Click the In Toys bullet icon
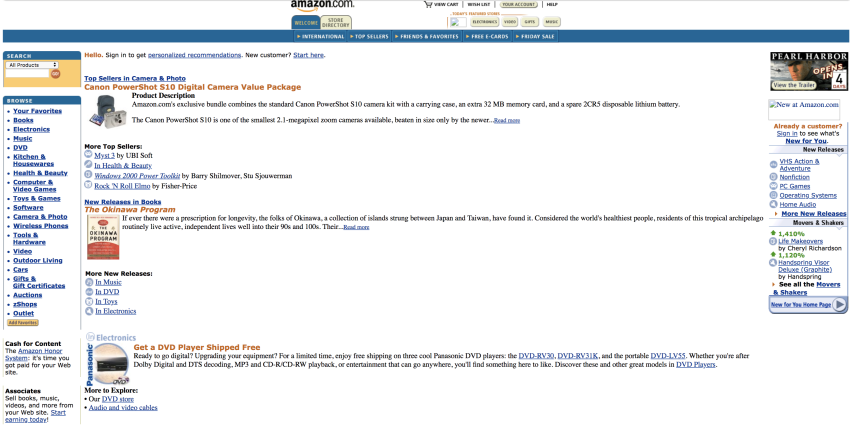The height and width of the screenshot is (425, 850). coord(89,301)
